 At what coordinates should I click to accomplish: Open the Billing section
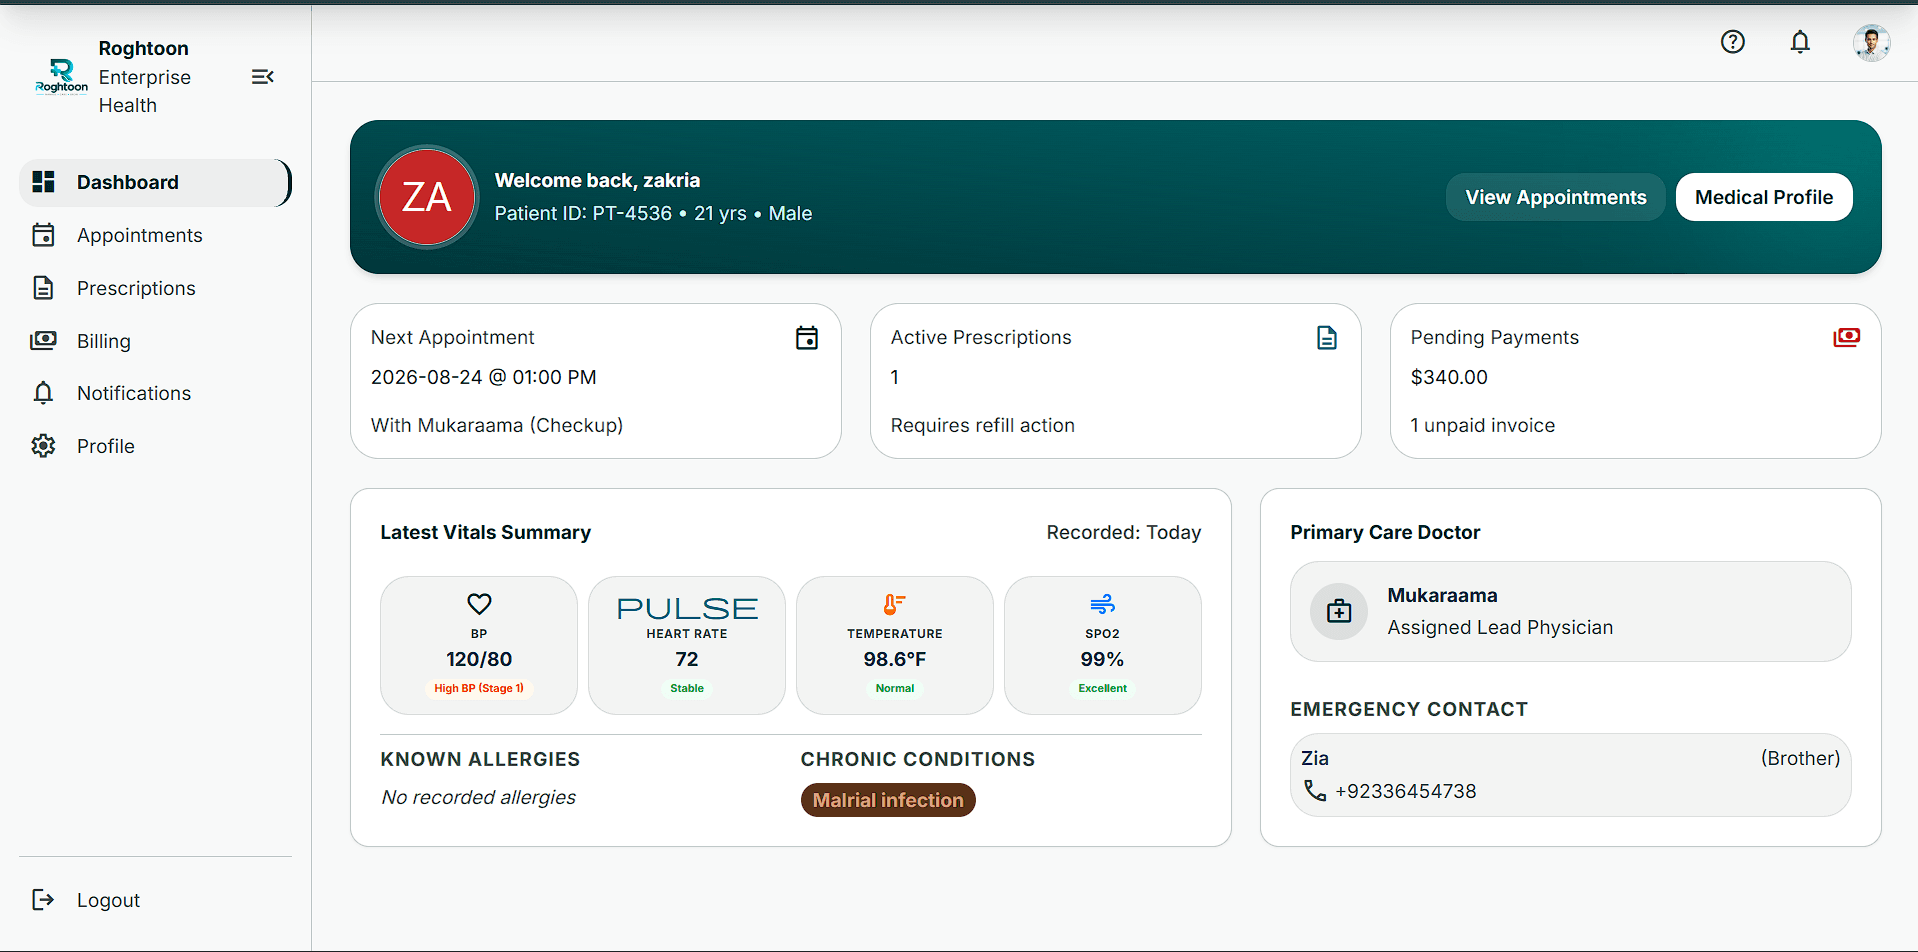tap(155, 341)
